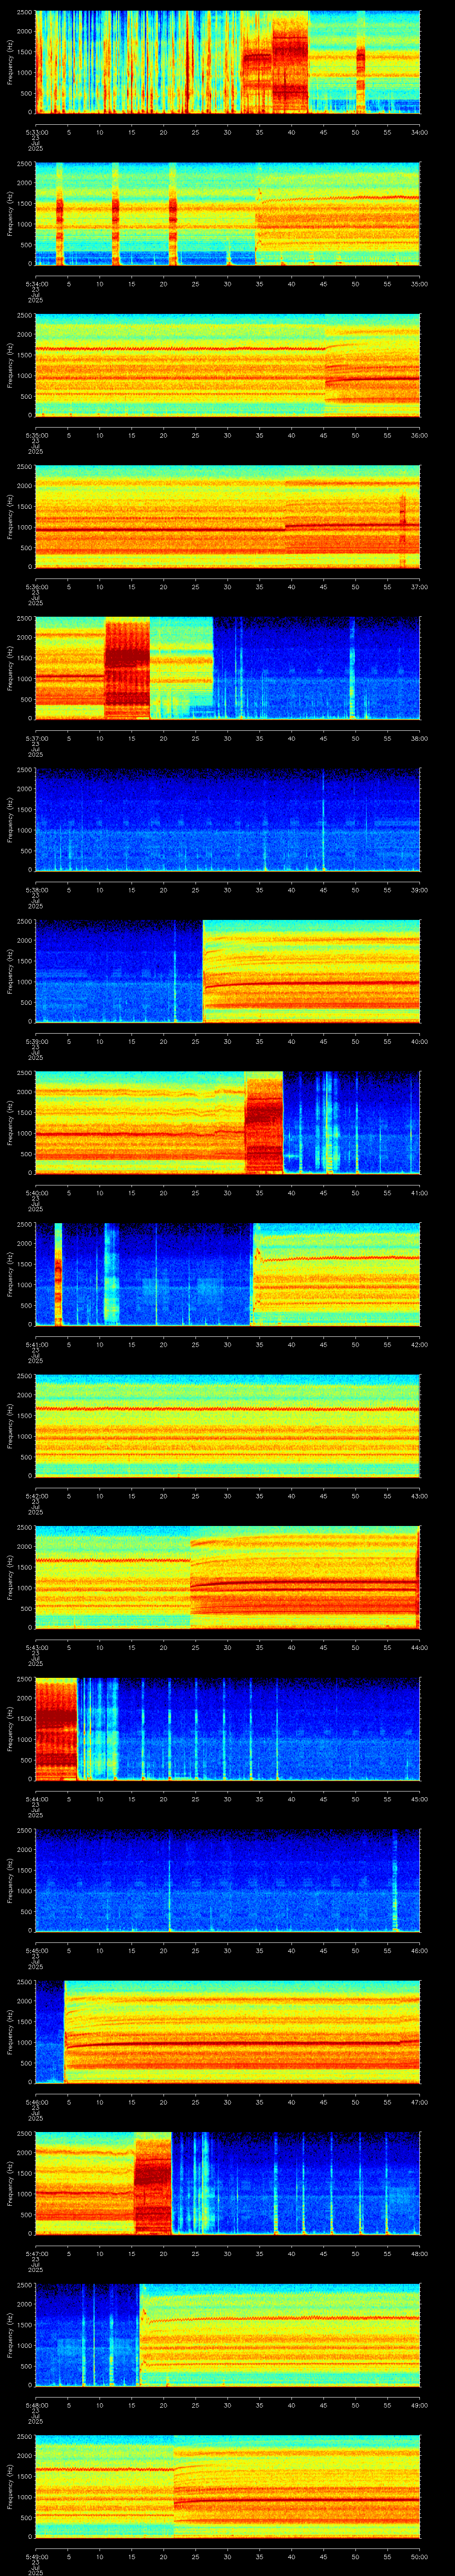Select the spectrogram panel starting at 5:44:00
455x2576 pixels.
point(228,1729)
